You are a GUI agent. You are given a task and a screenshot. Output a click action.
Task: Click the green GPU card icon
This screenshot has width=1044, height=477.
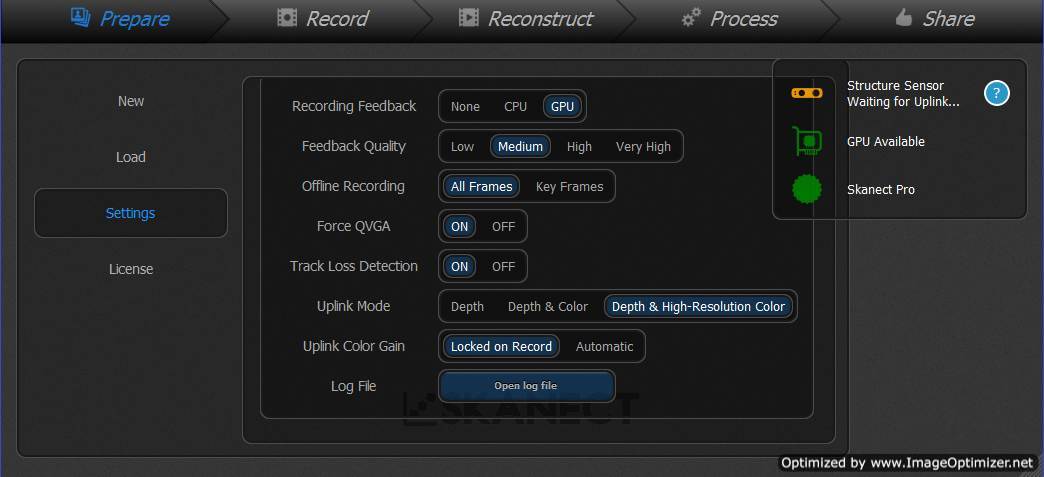click(x=807, y=141)
